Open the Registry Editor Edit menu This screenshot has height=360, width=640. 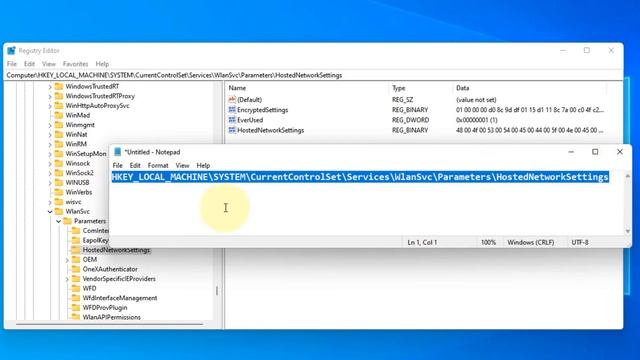click(x=29, y=64)
